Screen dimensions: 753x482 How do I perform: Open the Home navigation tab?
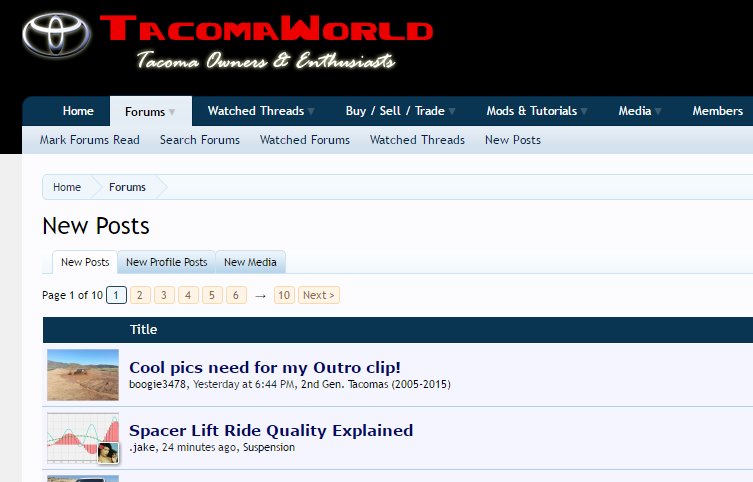tap(78, 111)
